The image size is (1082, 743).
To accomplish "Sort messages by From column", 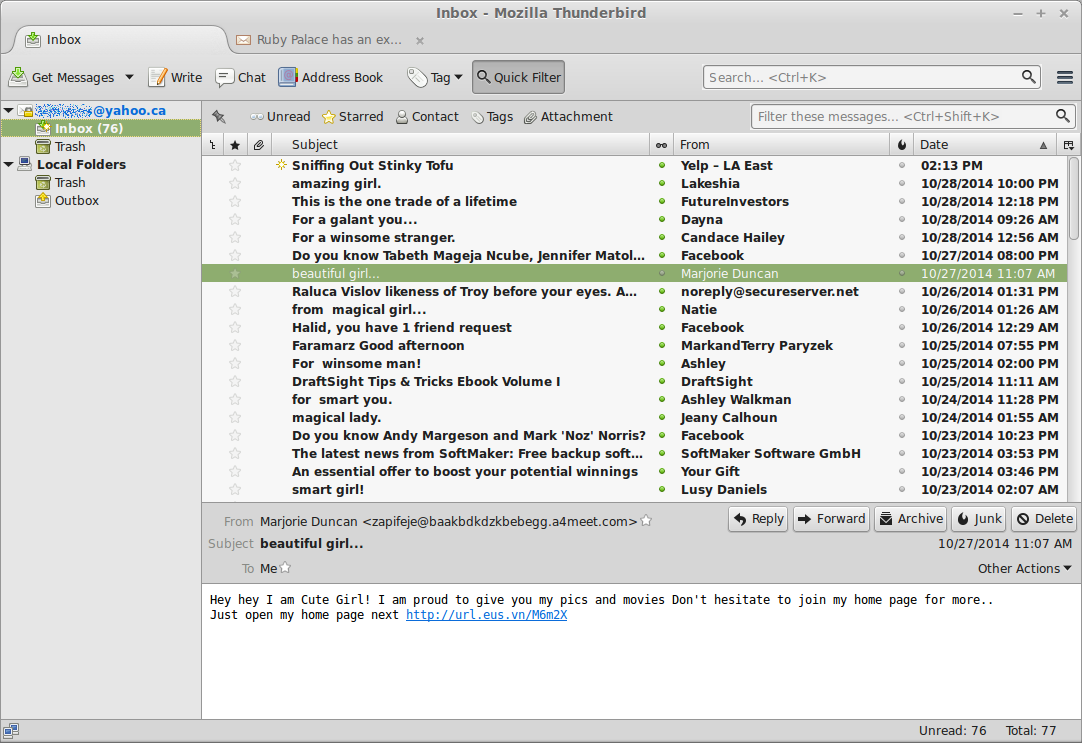I will pyautogui.click(x=781, y=145).
